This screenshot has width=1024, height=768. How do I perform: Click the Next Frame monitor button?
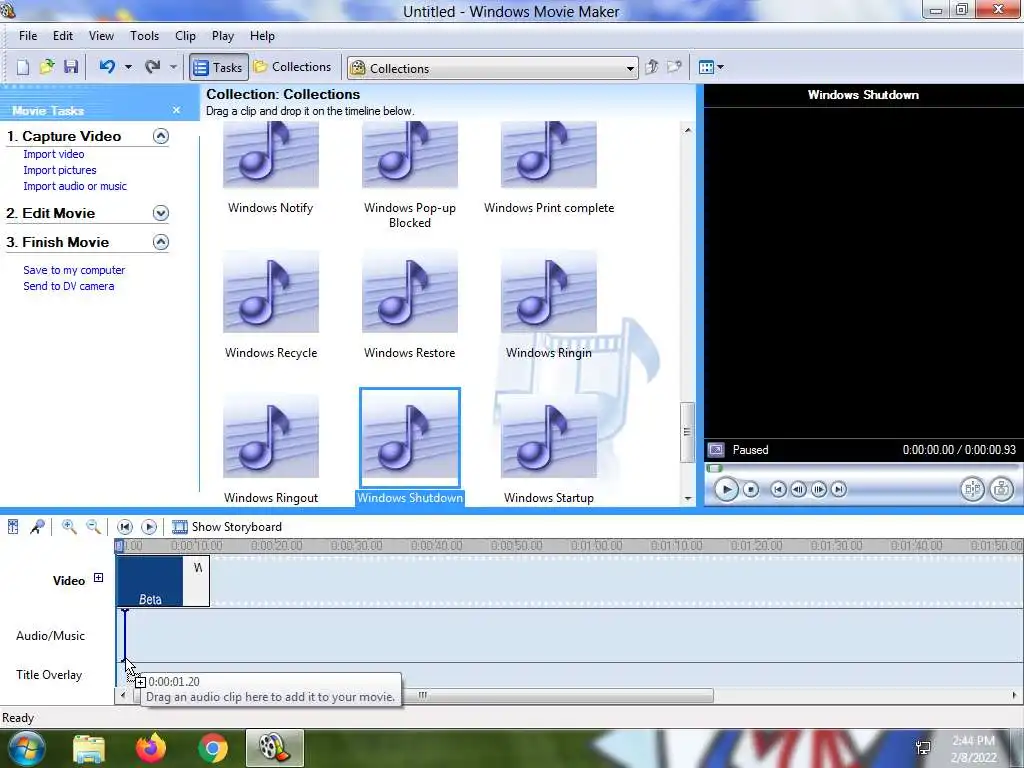818,489
